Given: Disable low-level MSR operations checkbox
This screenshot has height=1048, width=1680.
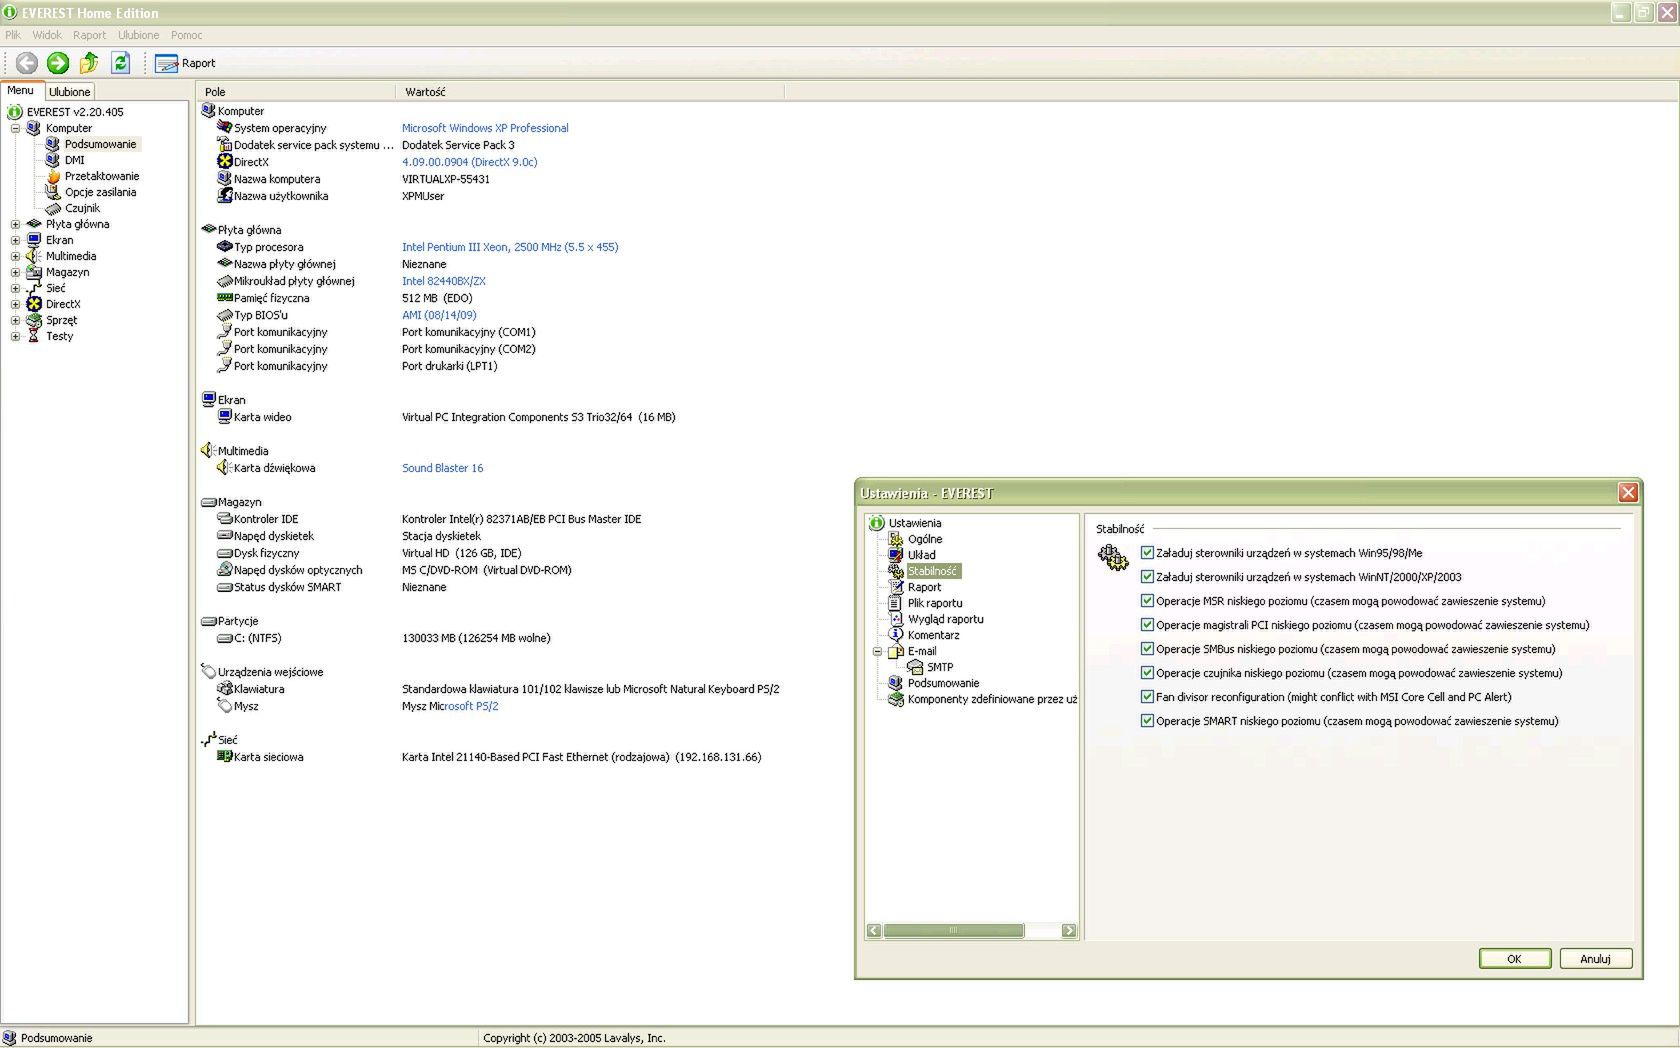Looking at the screenshot, I should click(x=1147, y=601).
